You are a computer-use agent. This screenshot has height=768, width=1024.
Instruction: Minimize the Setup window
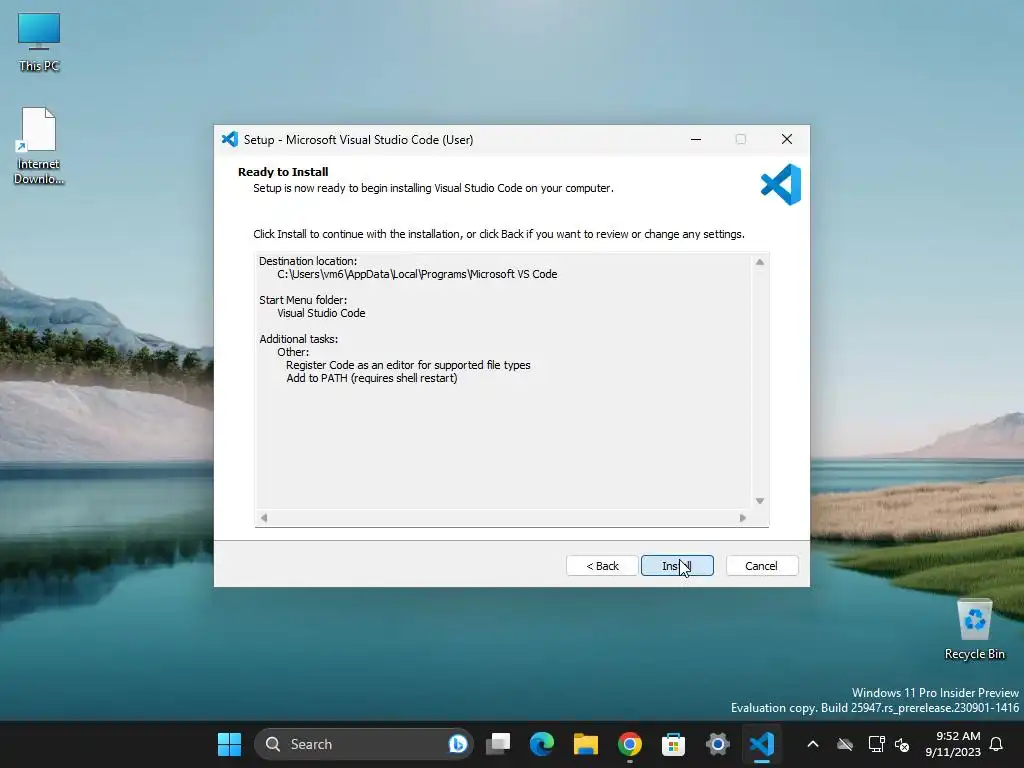[696, 139]
